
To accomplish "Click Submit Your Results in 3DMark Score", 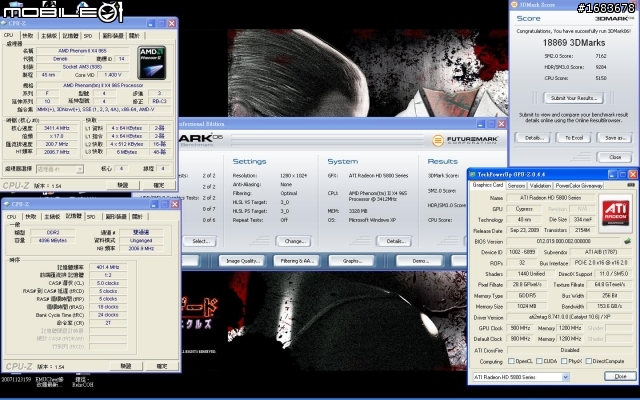I will 573,98.
